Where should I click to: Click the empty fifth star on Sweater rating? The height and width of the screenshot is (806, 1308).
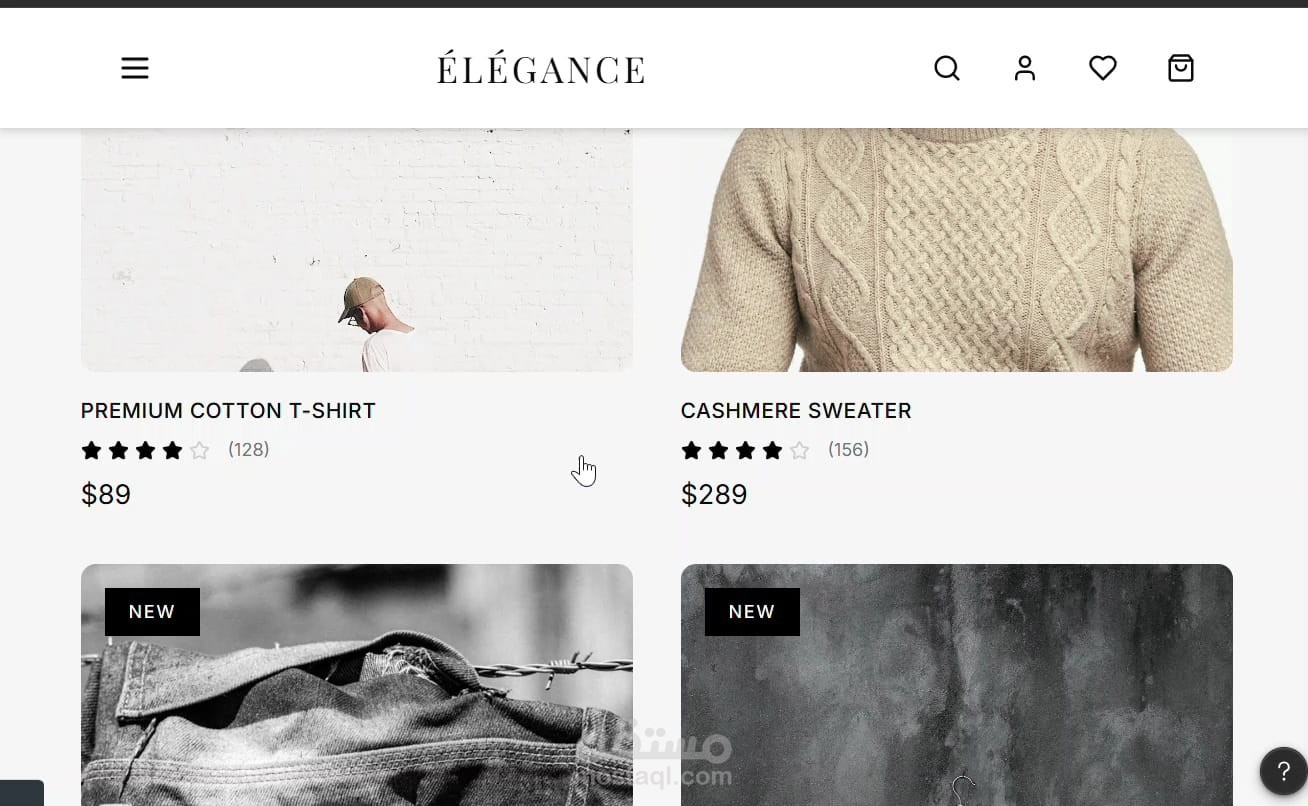(799, 450)
